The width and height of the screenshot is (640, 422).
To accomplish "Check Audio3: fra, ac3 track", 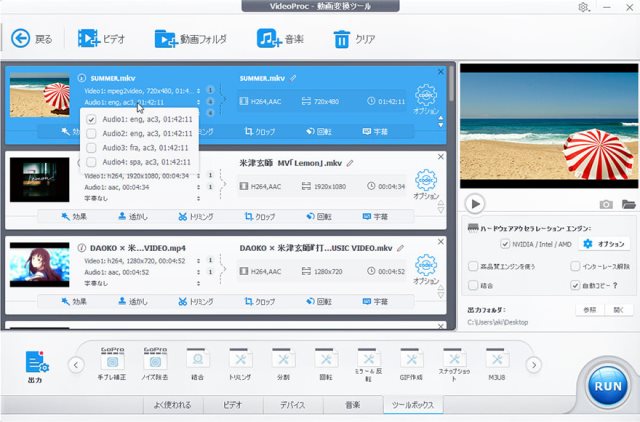I will (x=91, y=148).
